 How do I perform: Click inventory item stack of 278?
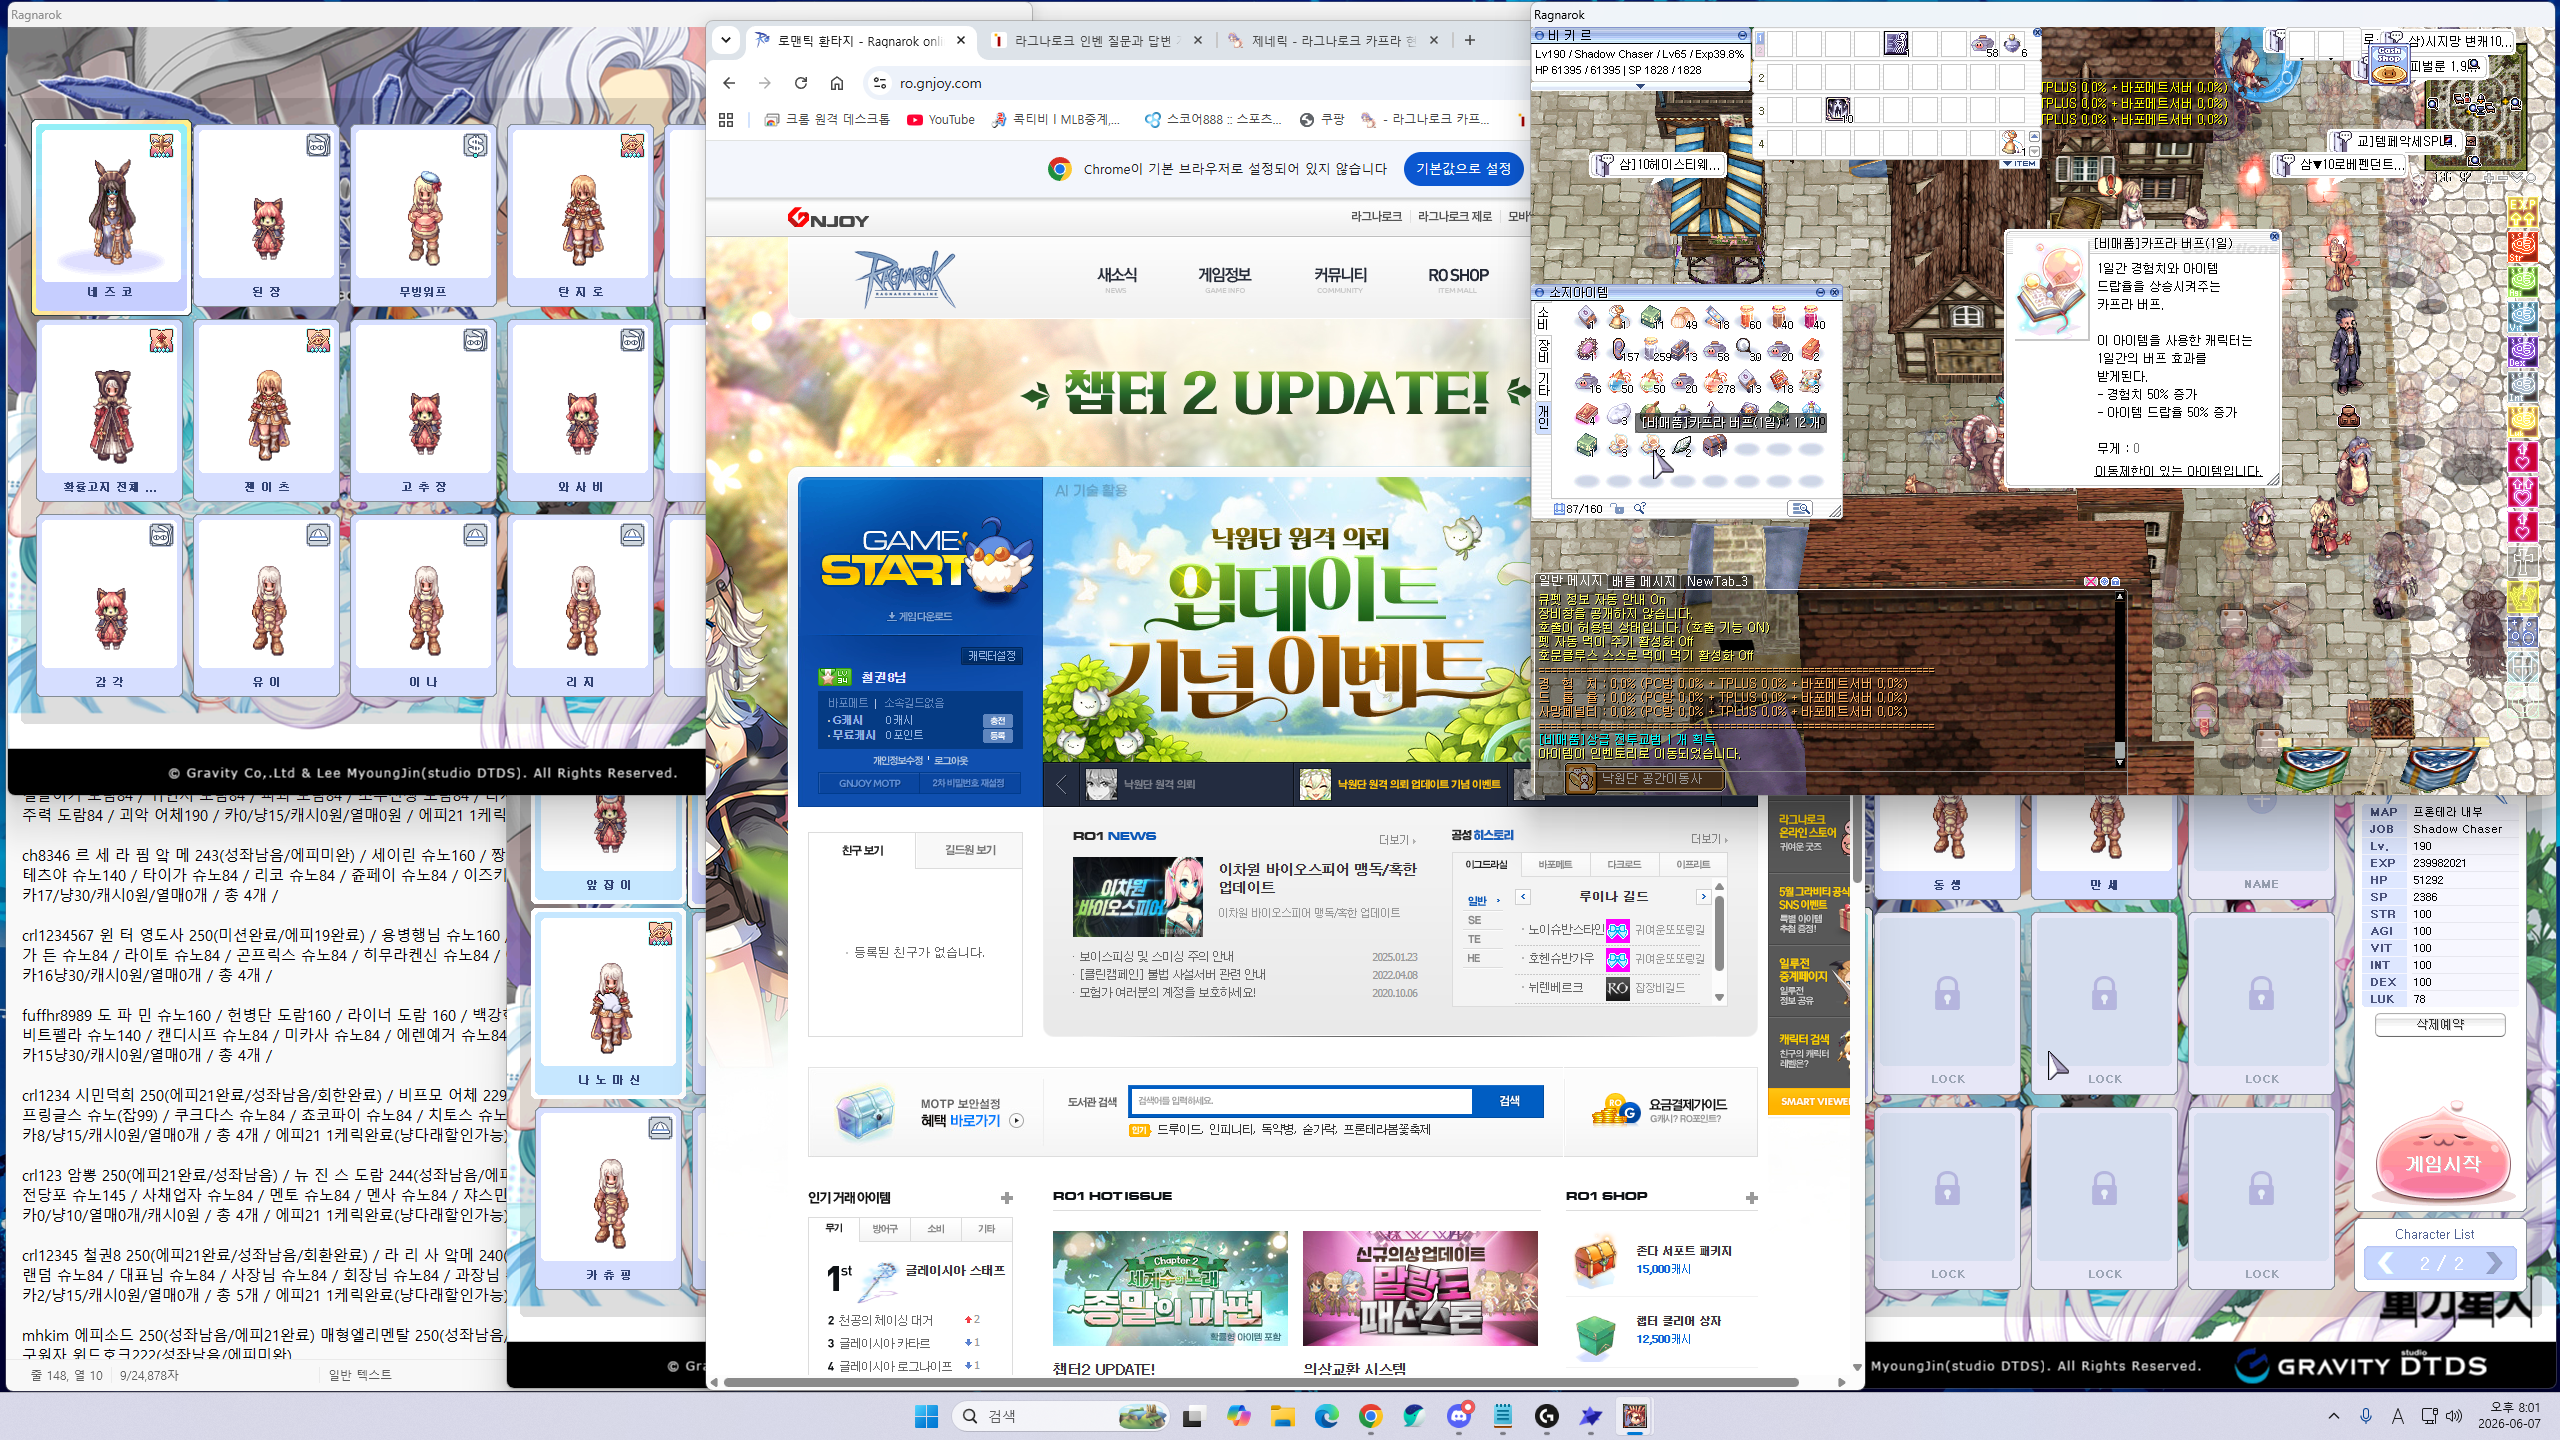[1716, 381]
